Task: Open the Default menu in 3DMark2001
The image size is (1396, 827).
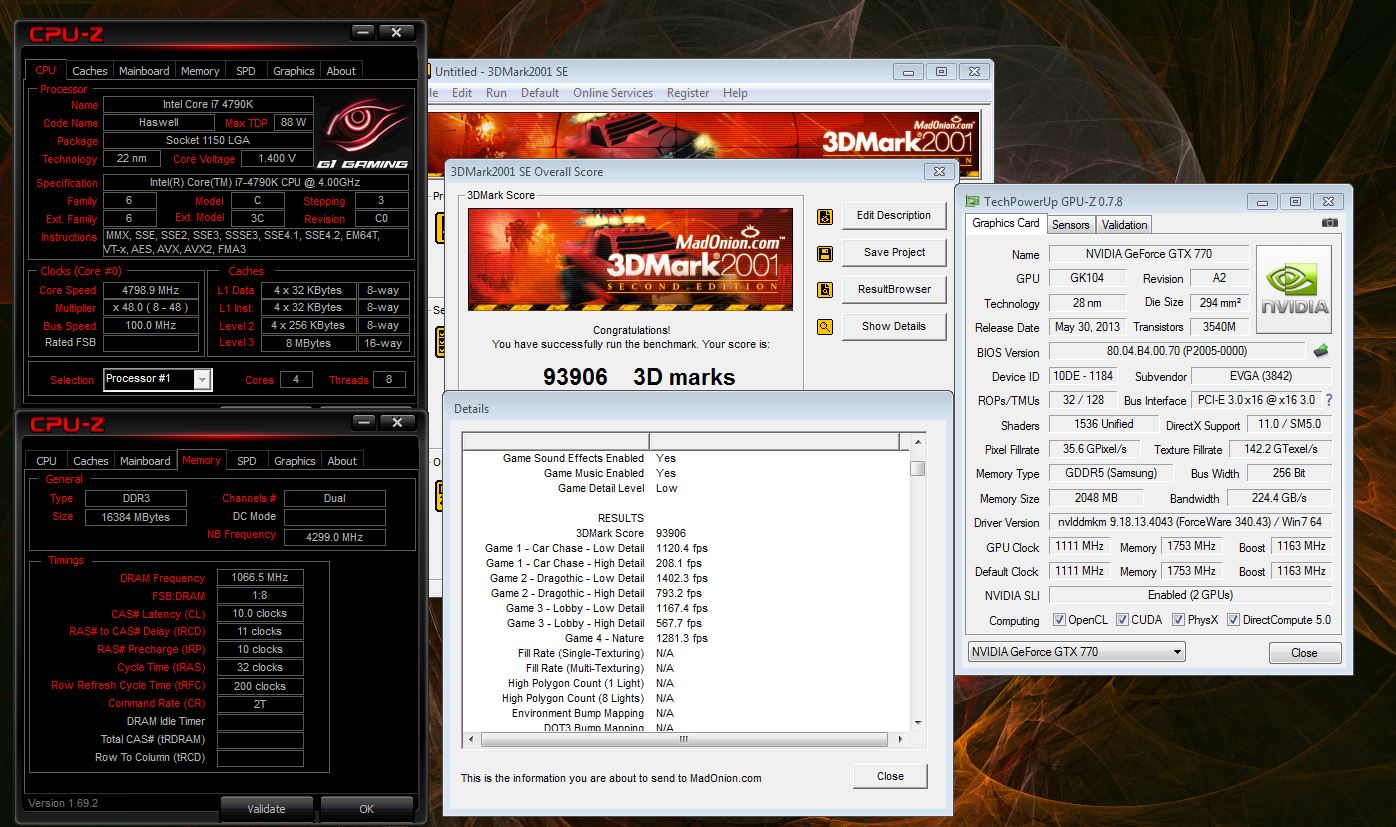Action: click(540, 93)
